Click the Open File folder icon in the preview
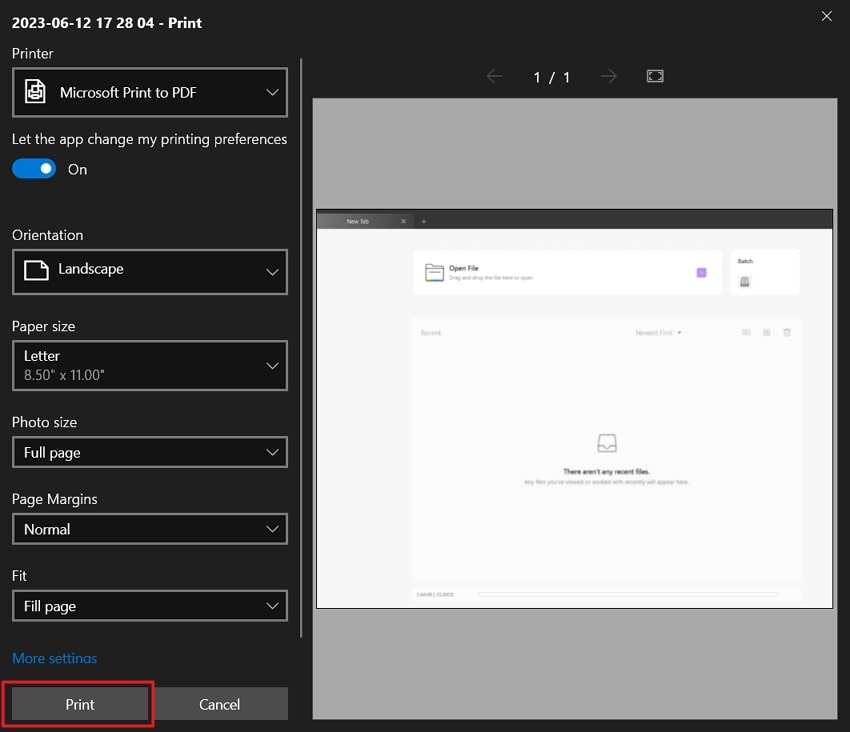Viewport: 850px width, 732px height. click(436, 270)
